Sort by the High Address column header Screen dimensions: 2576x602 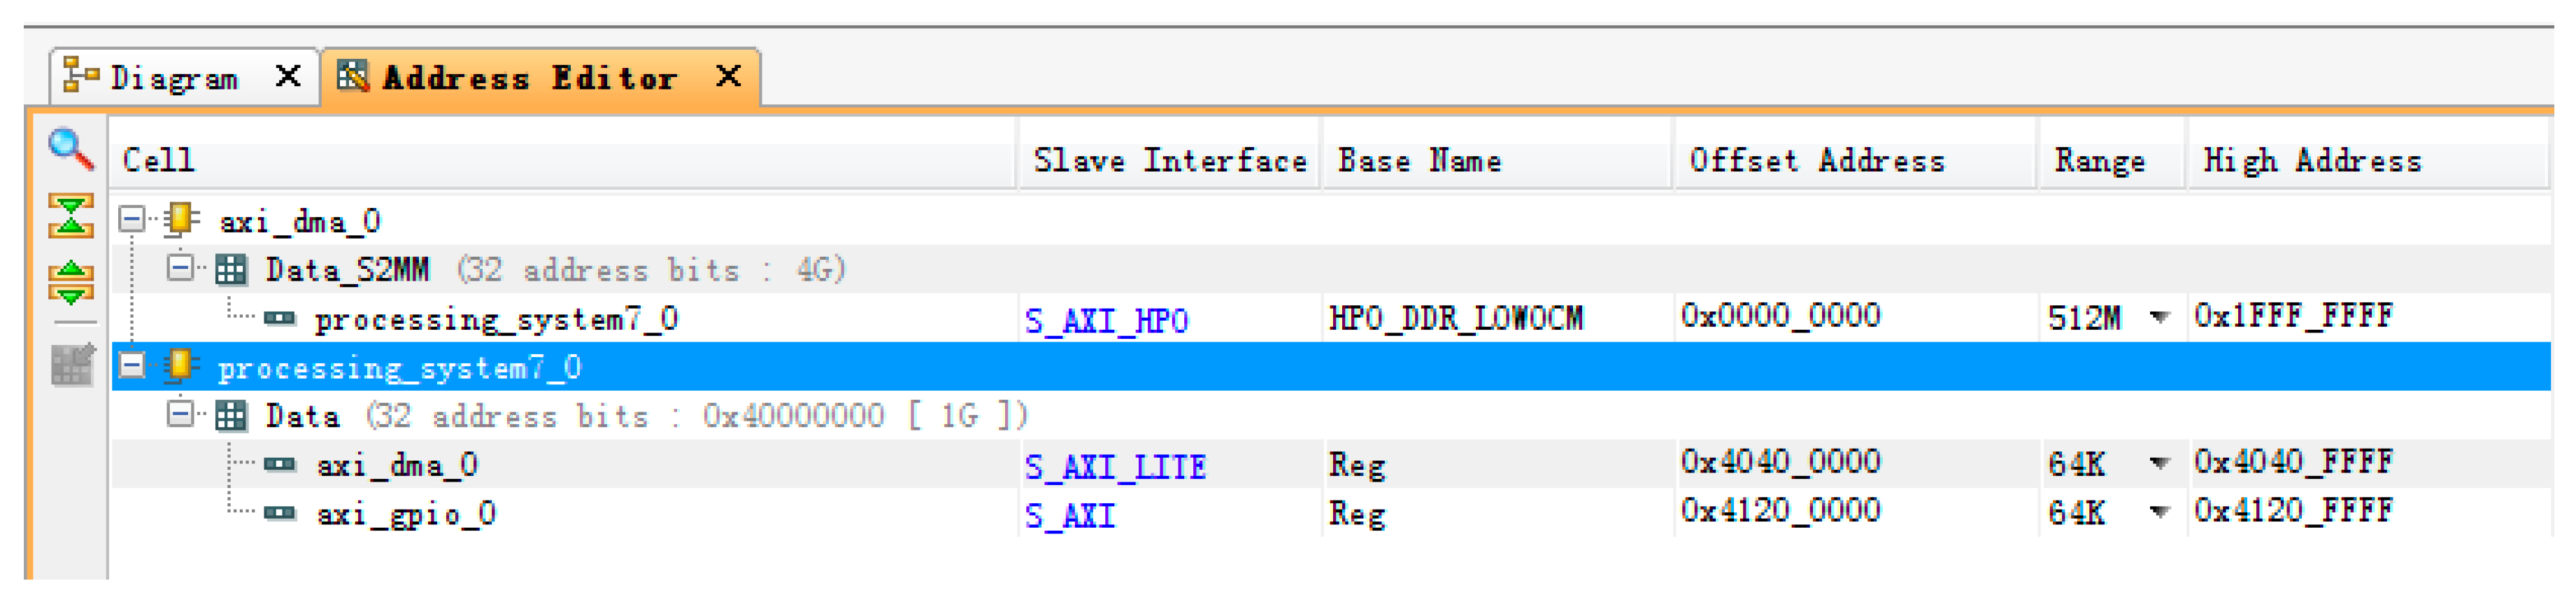(2368, 160)
